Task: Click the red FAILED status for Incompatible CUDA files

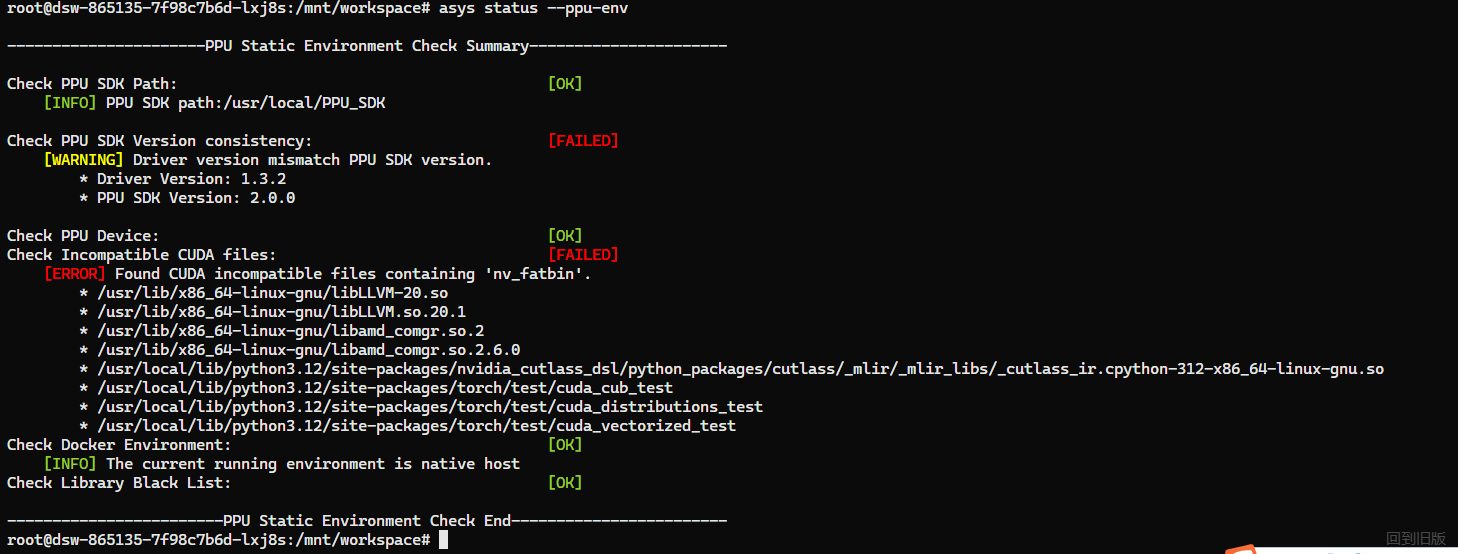Action: (x=583, y=255)
